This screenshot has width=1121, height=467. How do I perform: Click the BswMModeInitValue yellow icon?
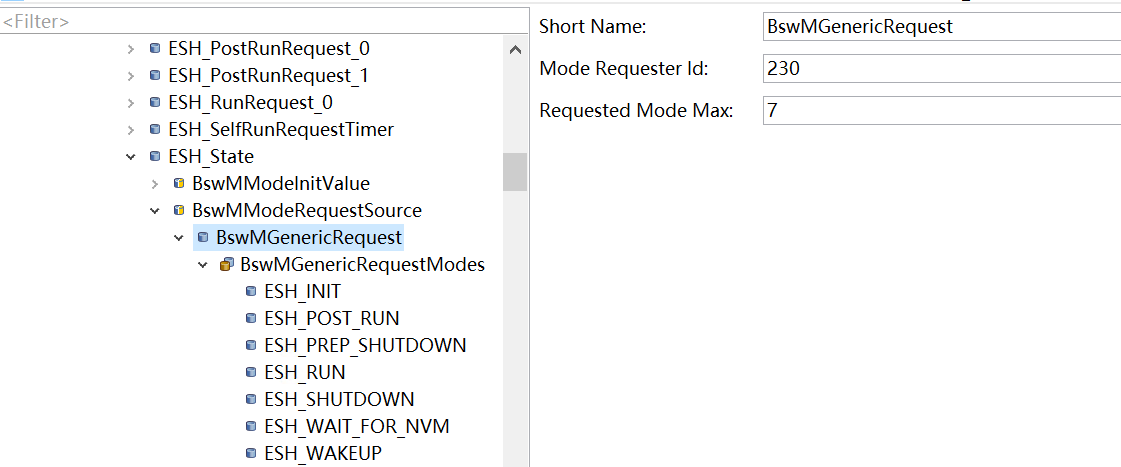179,183
